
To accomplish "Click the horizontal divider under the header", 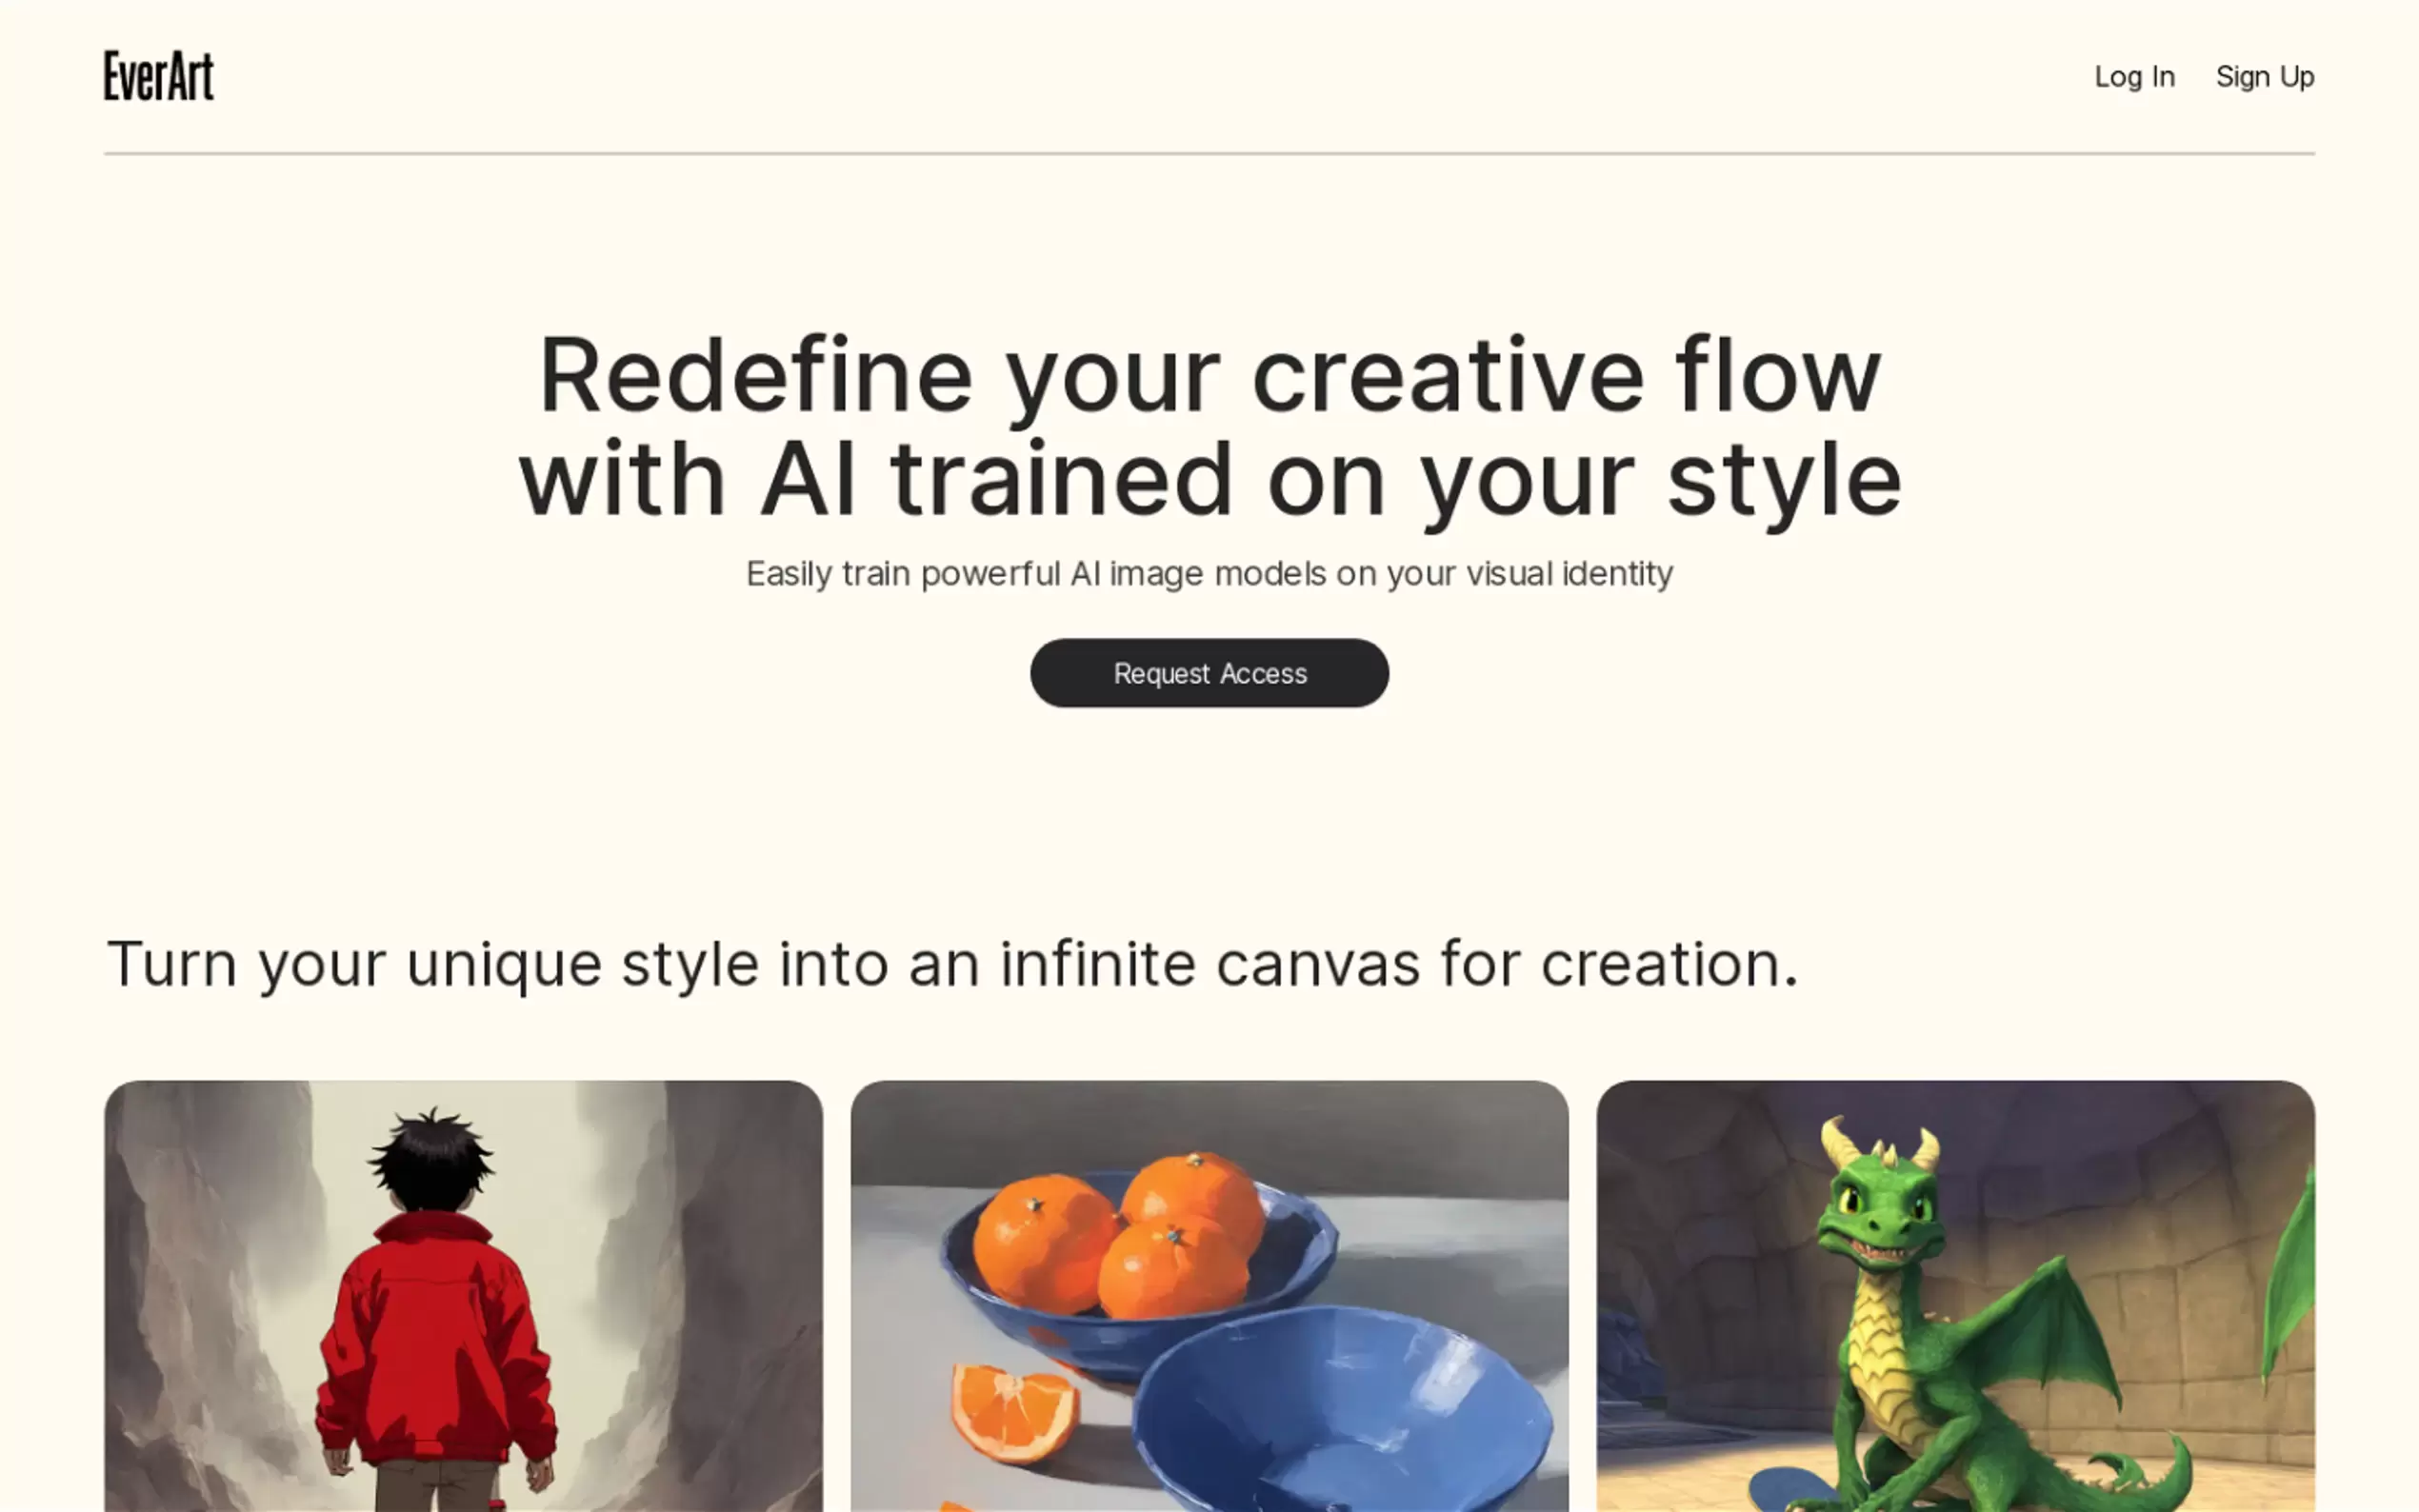I will [1209, 153].
